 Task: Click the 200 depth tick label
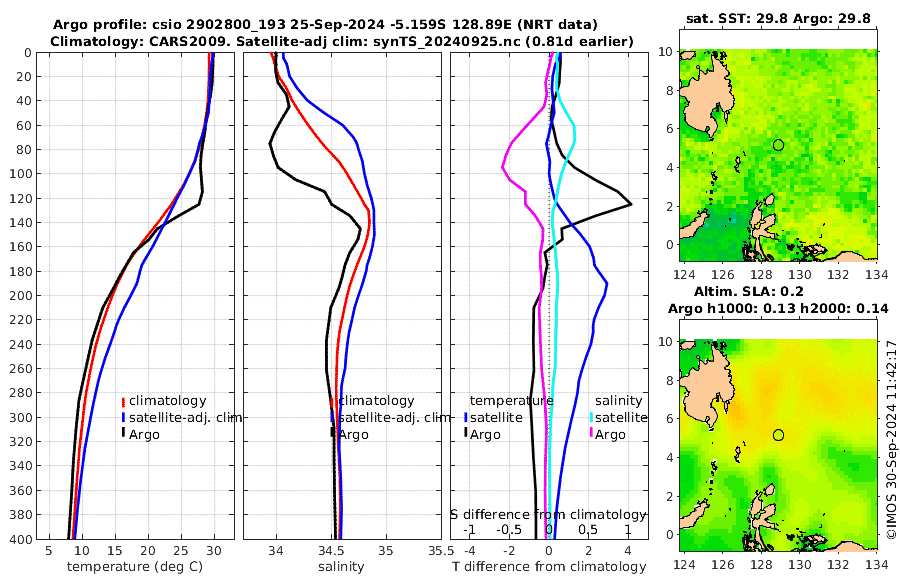20,295
